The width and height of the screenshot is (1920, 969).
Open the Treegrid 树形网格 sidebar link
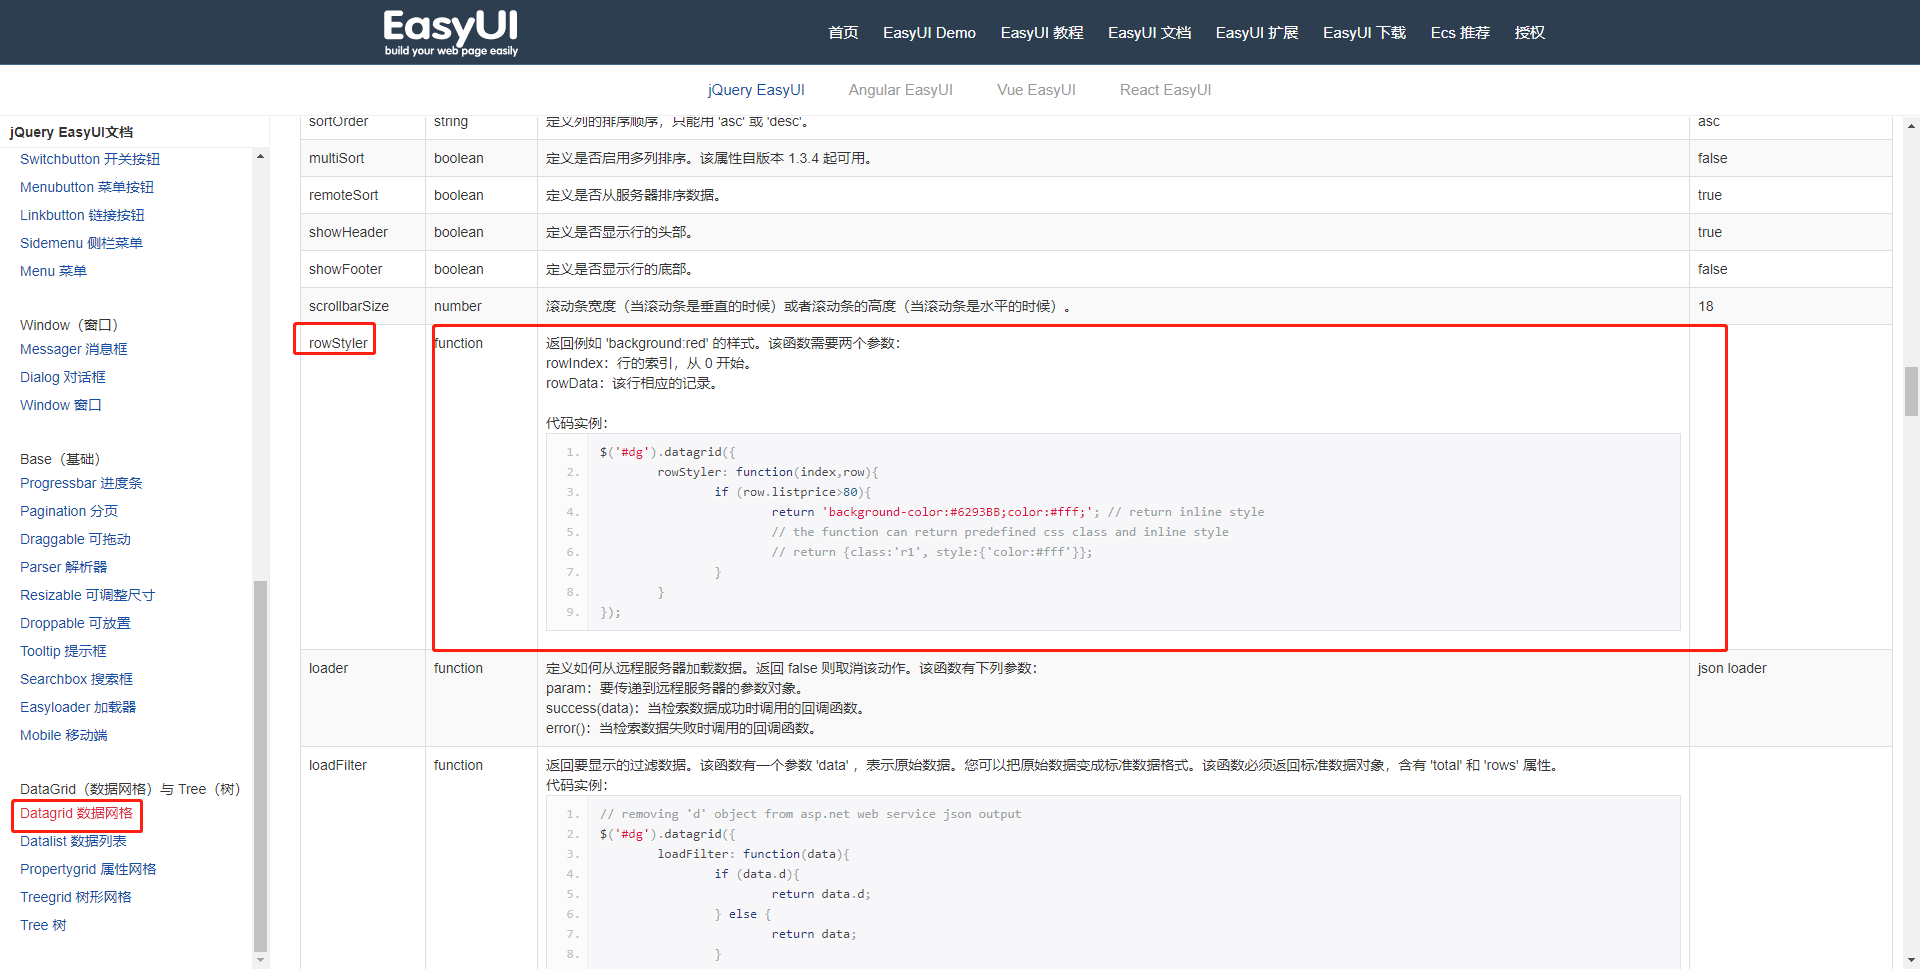tap(76, 897)
